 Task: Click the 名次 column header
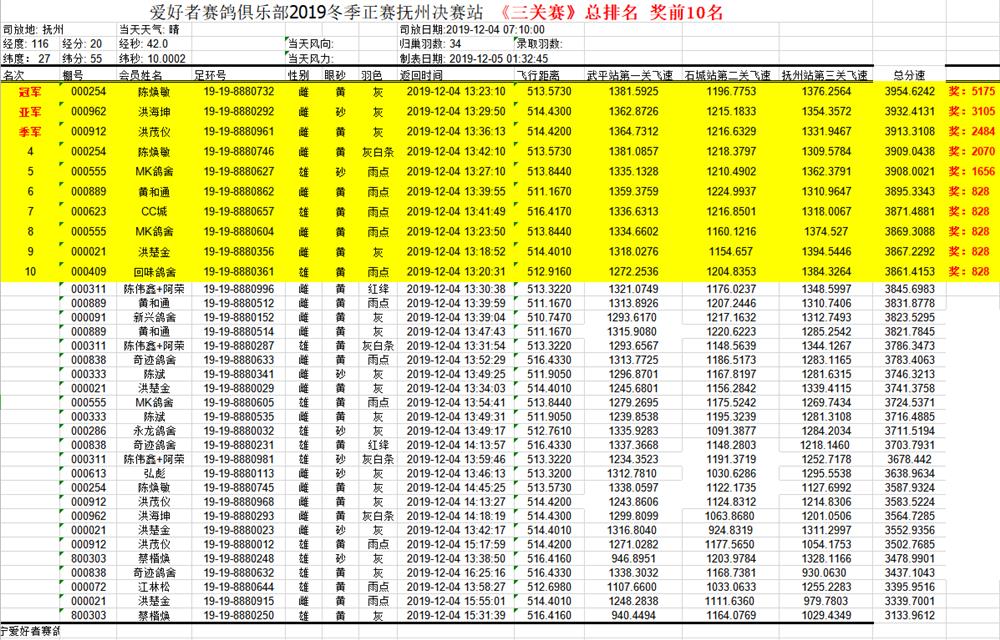pos(13,75)
